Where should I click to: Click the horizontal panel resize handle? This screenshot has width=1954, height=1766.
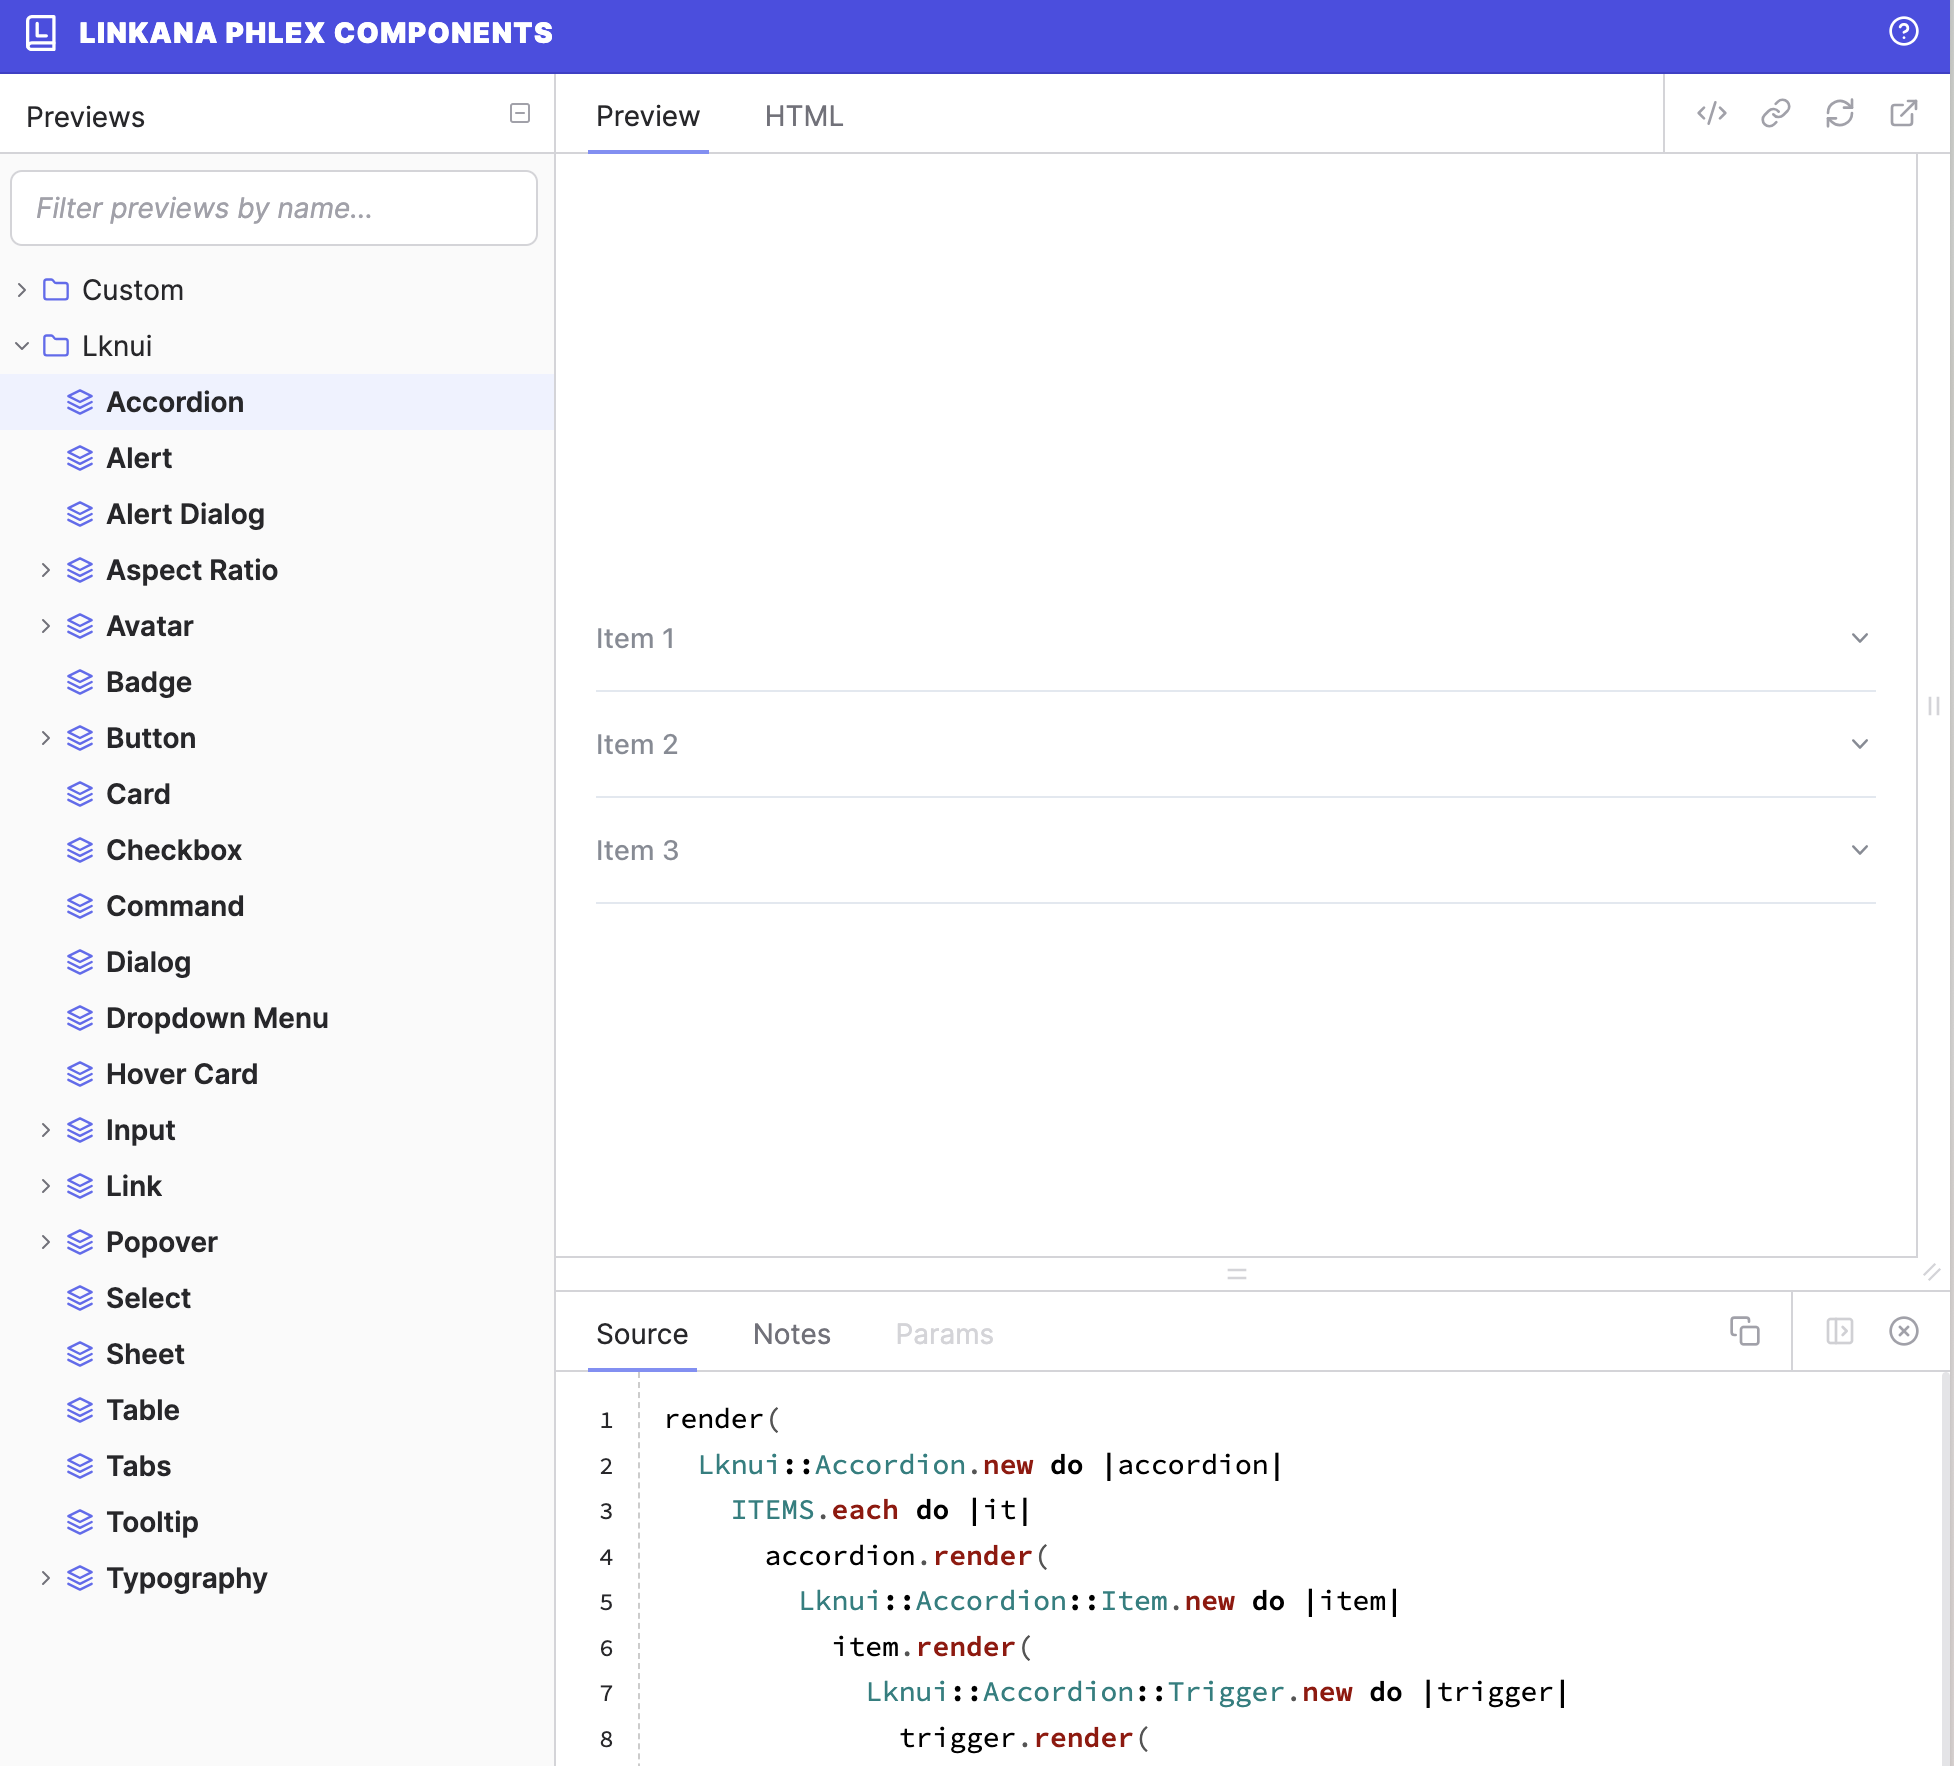(x=1236, y=1274)
